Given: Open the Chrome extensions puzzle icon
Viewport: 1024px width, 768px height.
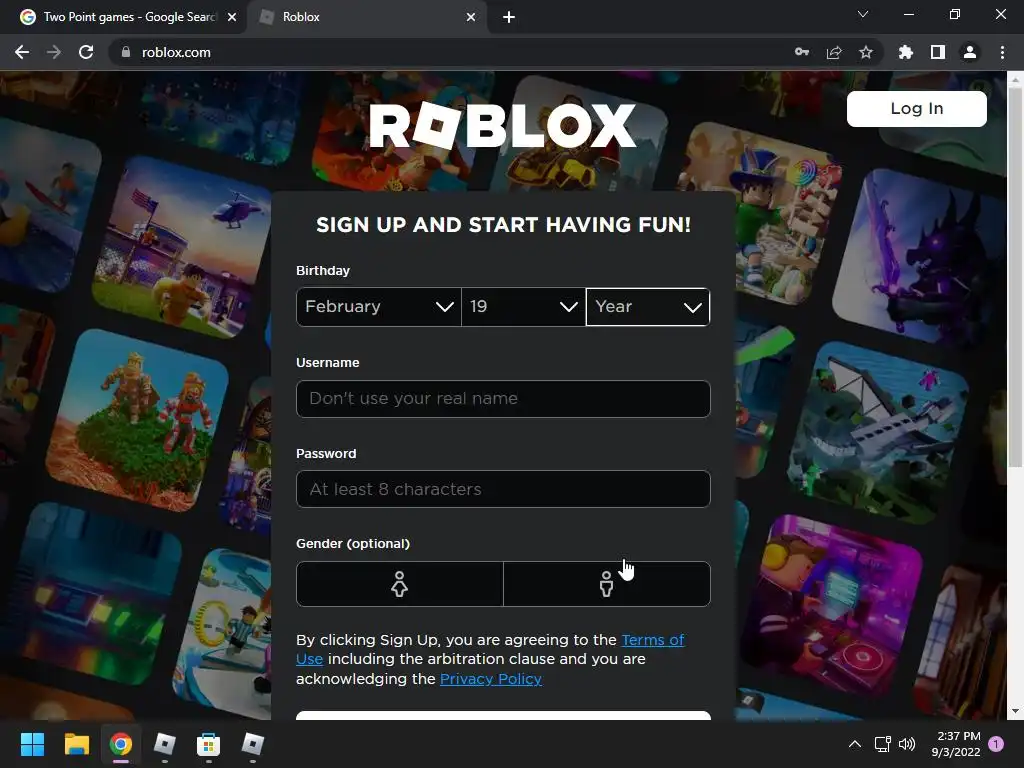Looking at the screenshot, I should [905, 52].
